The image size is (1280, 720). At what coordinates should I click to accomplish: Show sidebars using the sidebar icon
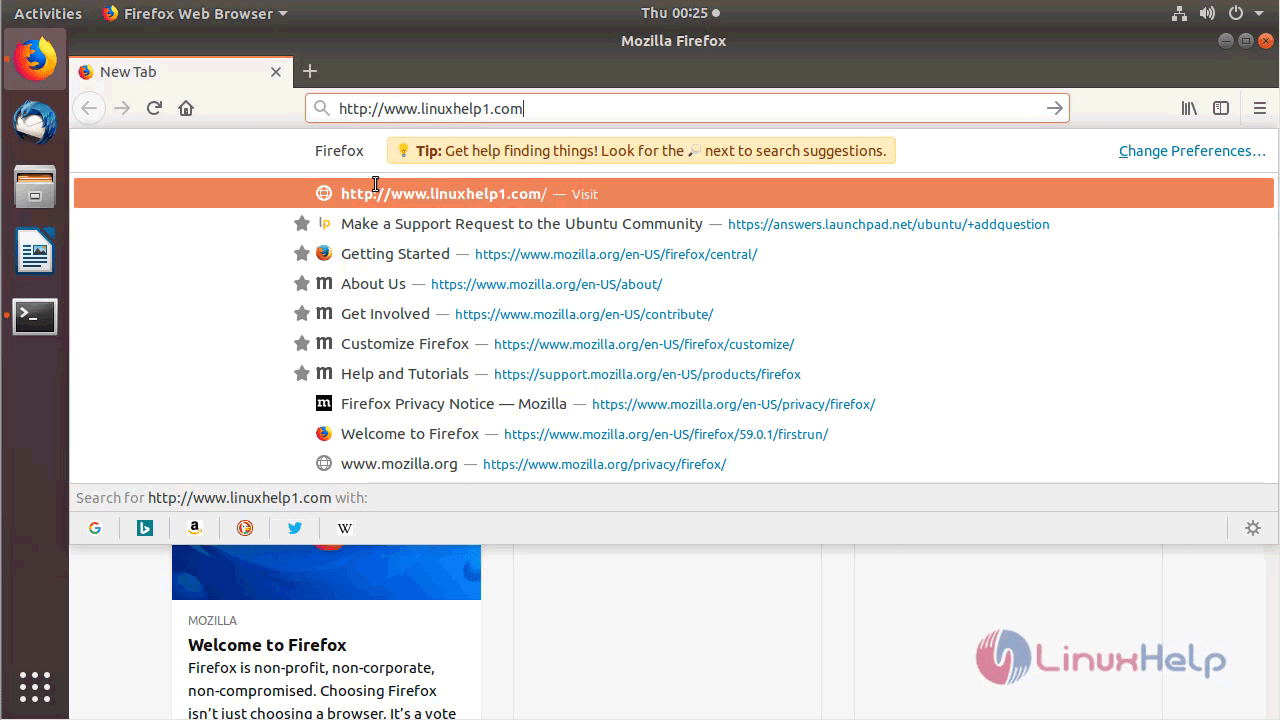point(1221,108)
